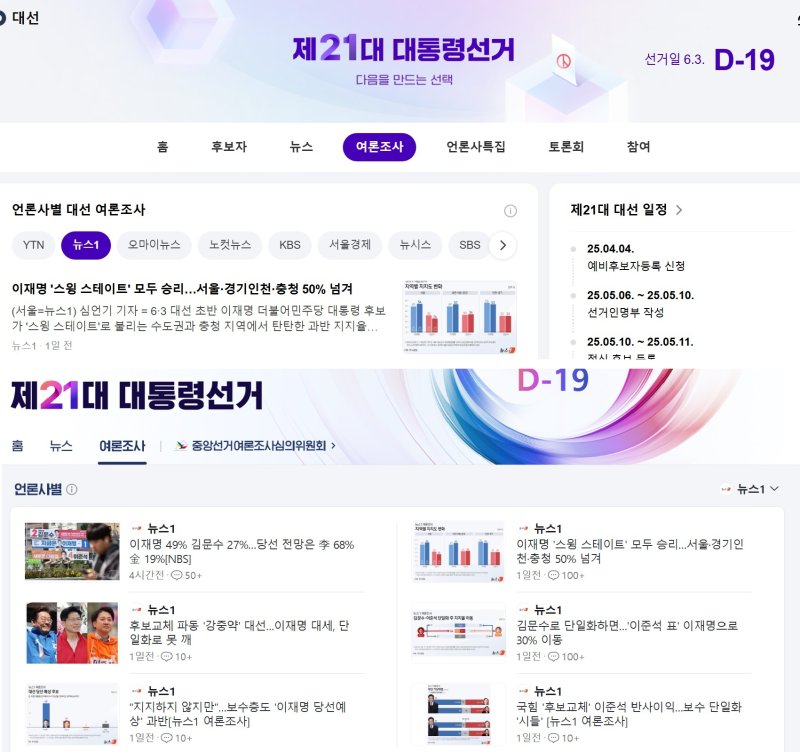Click the bar chart thumbnail in top article
The image size is (800, 752).
pos(459,316)
